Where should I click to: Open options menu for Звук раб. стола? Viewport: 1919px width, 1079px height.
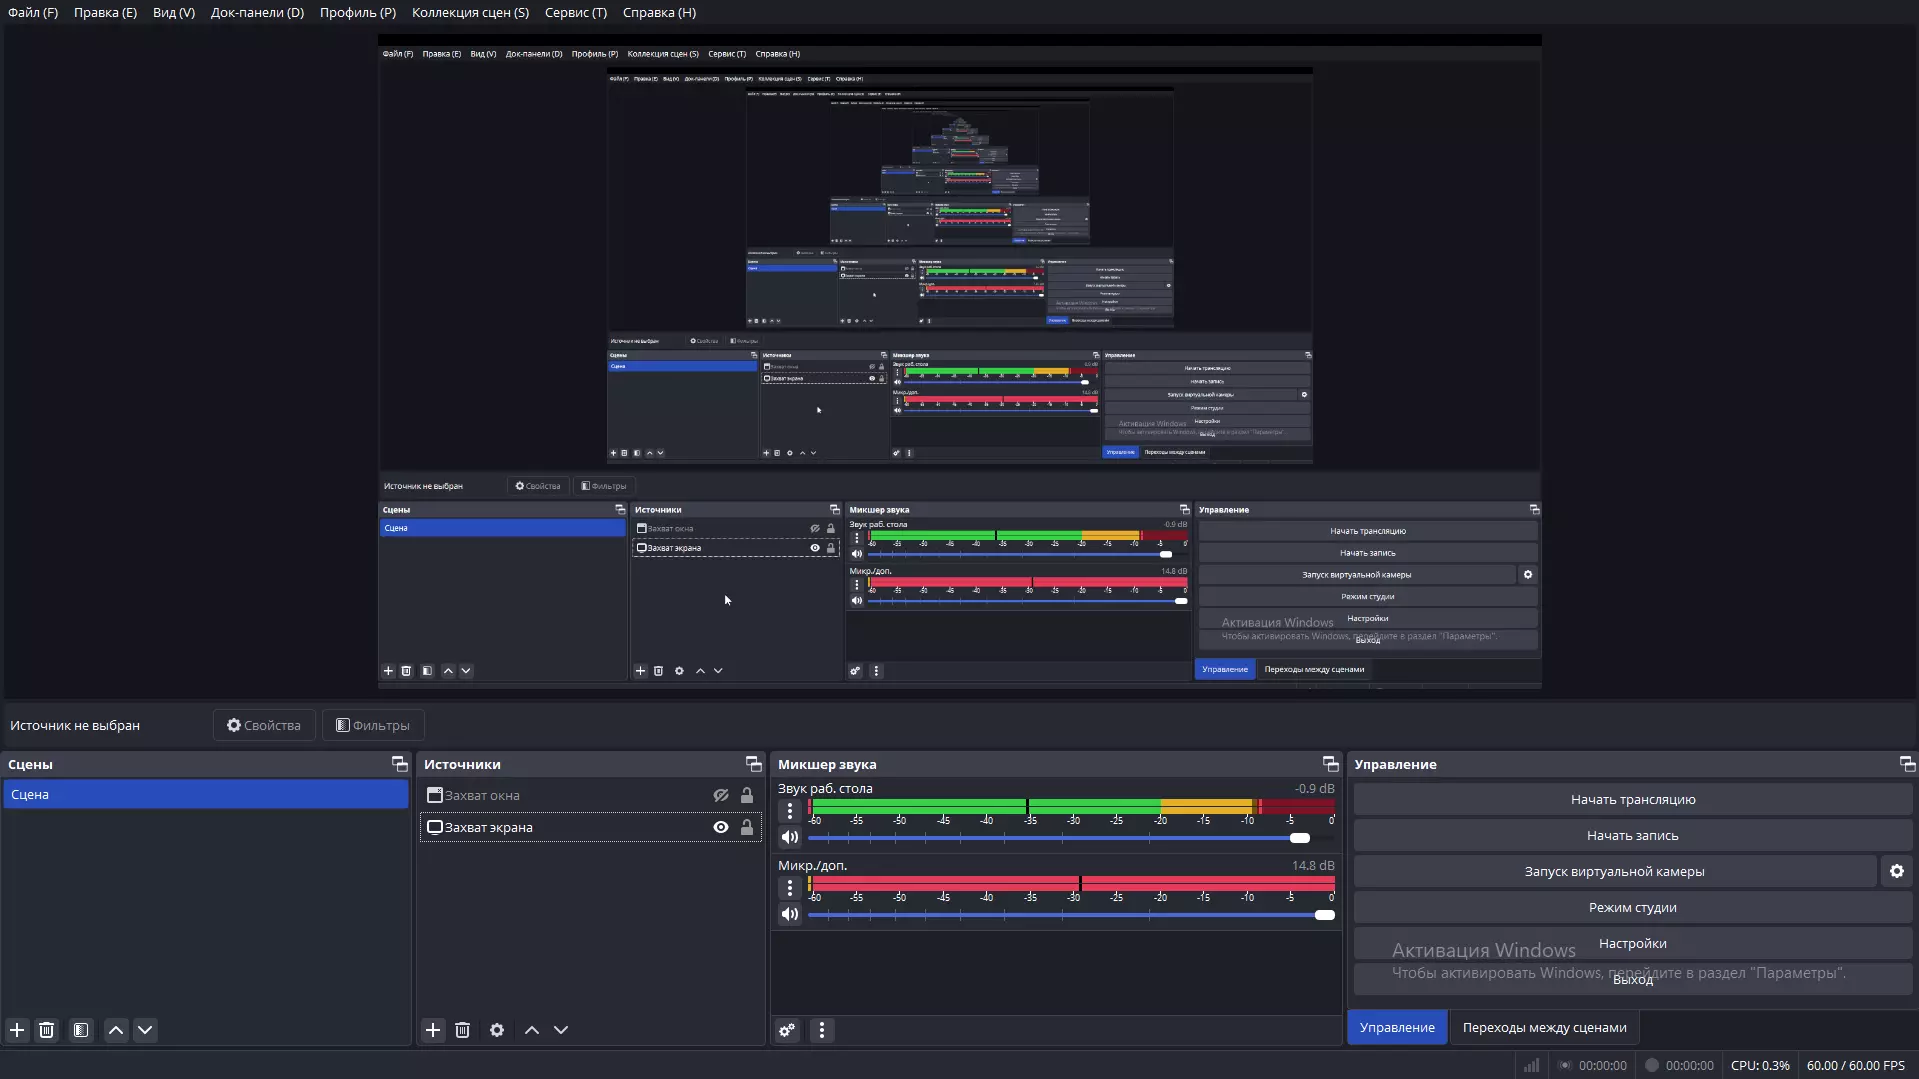click(x=790, y=811)
